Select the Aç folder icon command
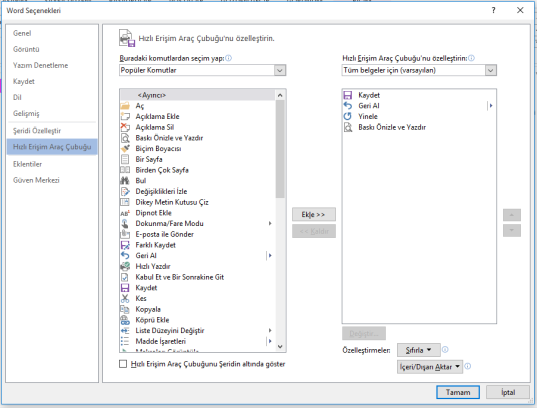 click(125, 106)
